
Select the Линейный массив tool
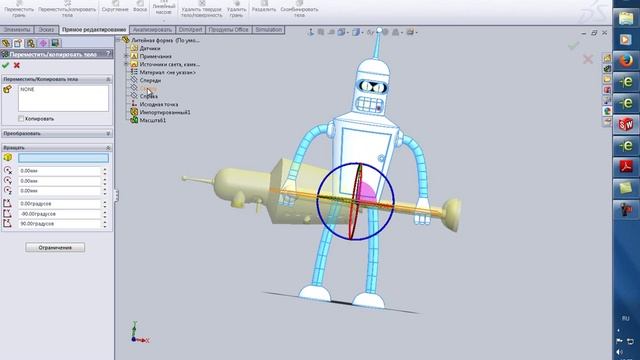pyautogui.click(x=164, y=8)
